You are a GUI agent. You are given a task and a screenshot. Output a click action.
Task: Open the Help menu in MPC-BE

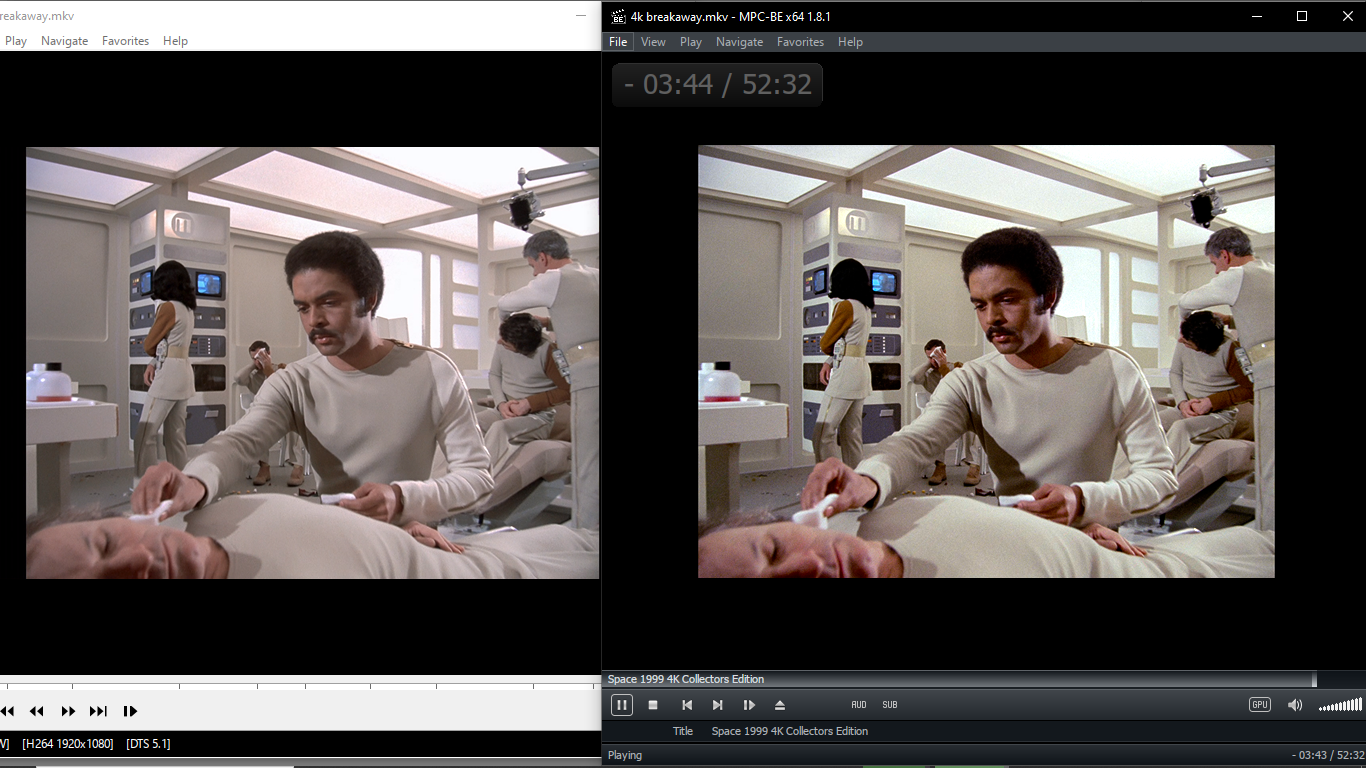click(x=850, y=42)
